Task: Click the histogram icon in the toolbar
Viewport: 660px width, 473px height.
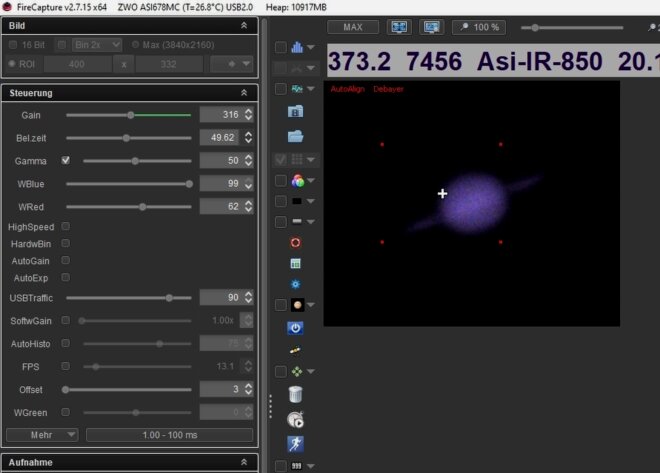Action: coord(296,47)
